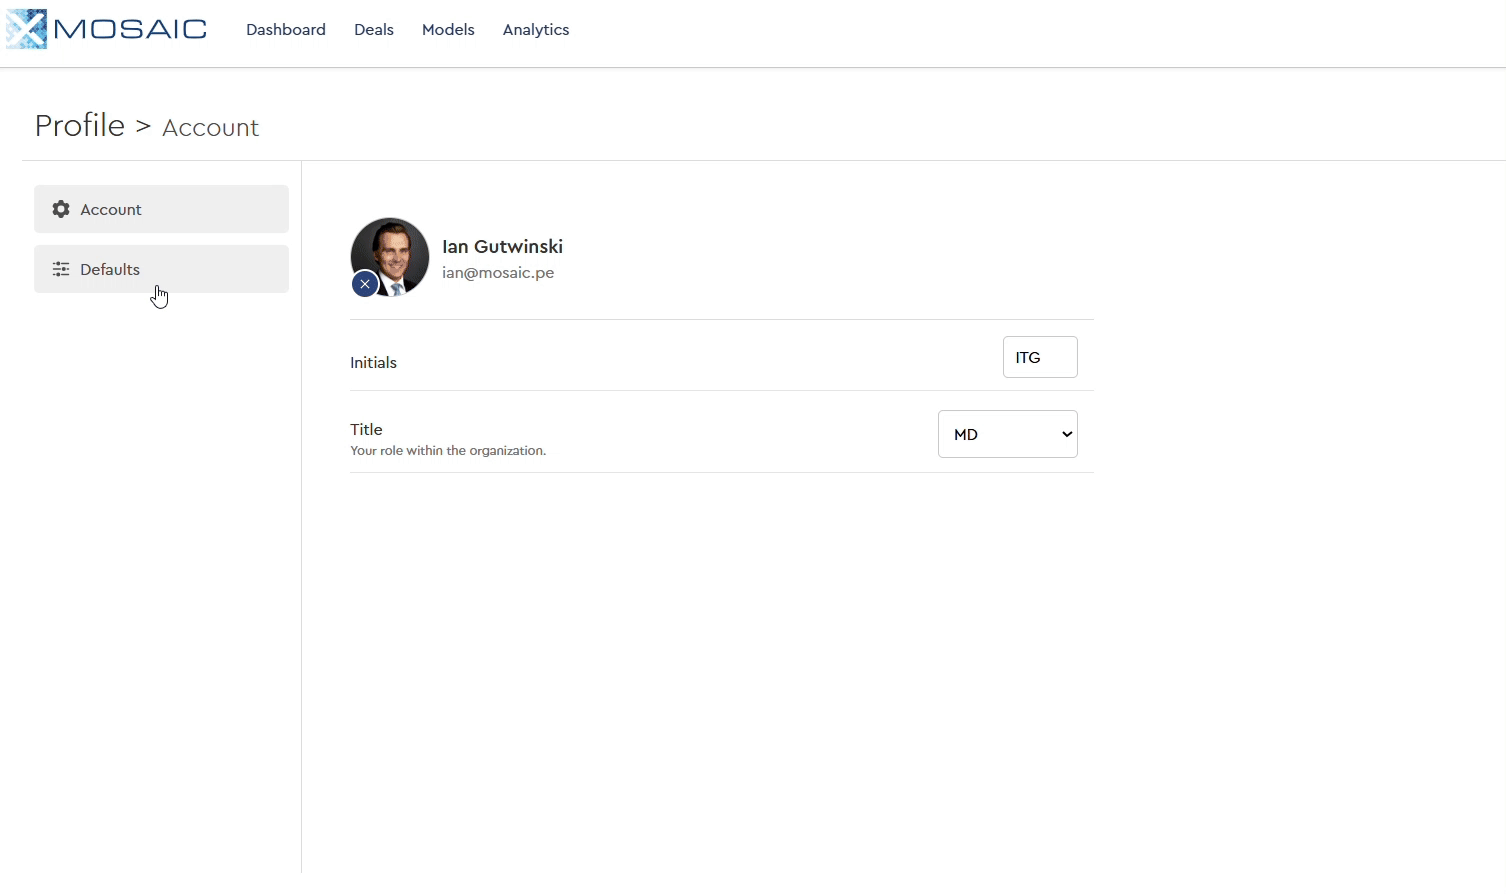Viewport: 1506px width, 894px height.
Task: Click the Mosaic logo icon
Action: [26, 29]
